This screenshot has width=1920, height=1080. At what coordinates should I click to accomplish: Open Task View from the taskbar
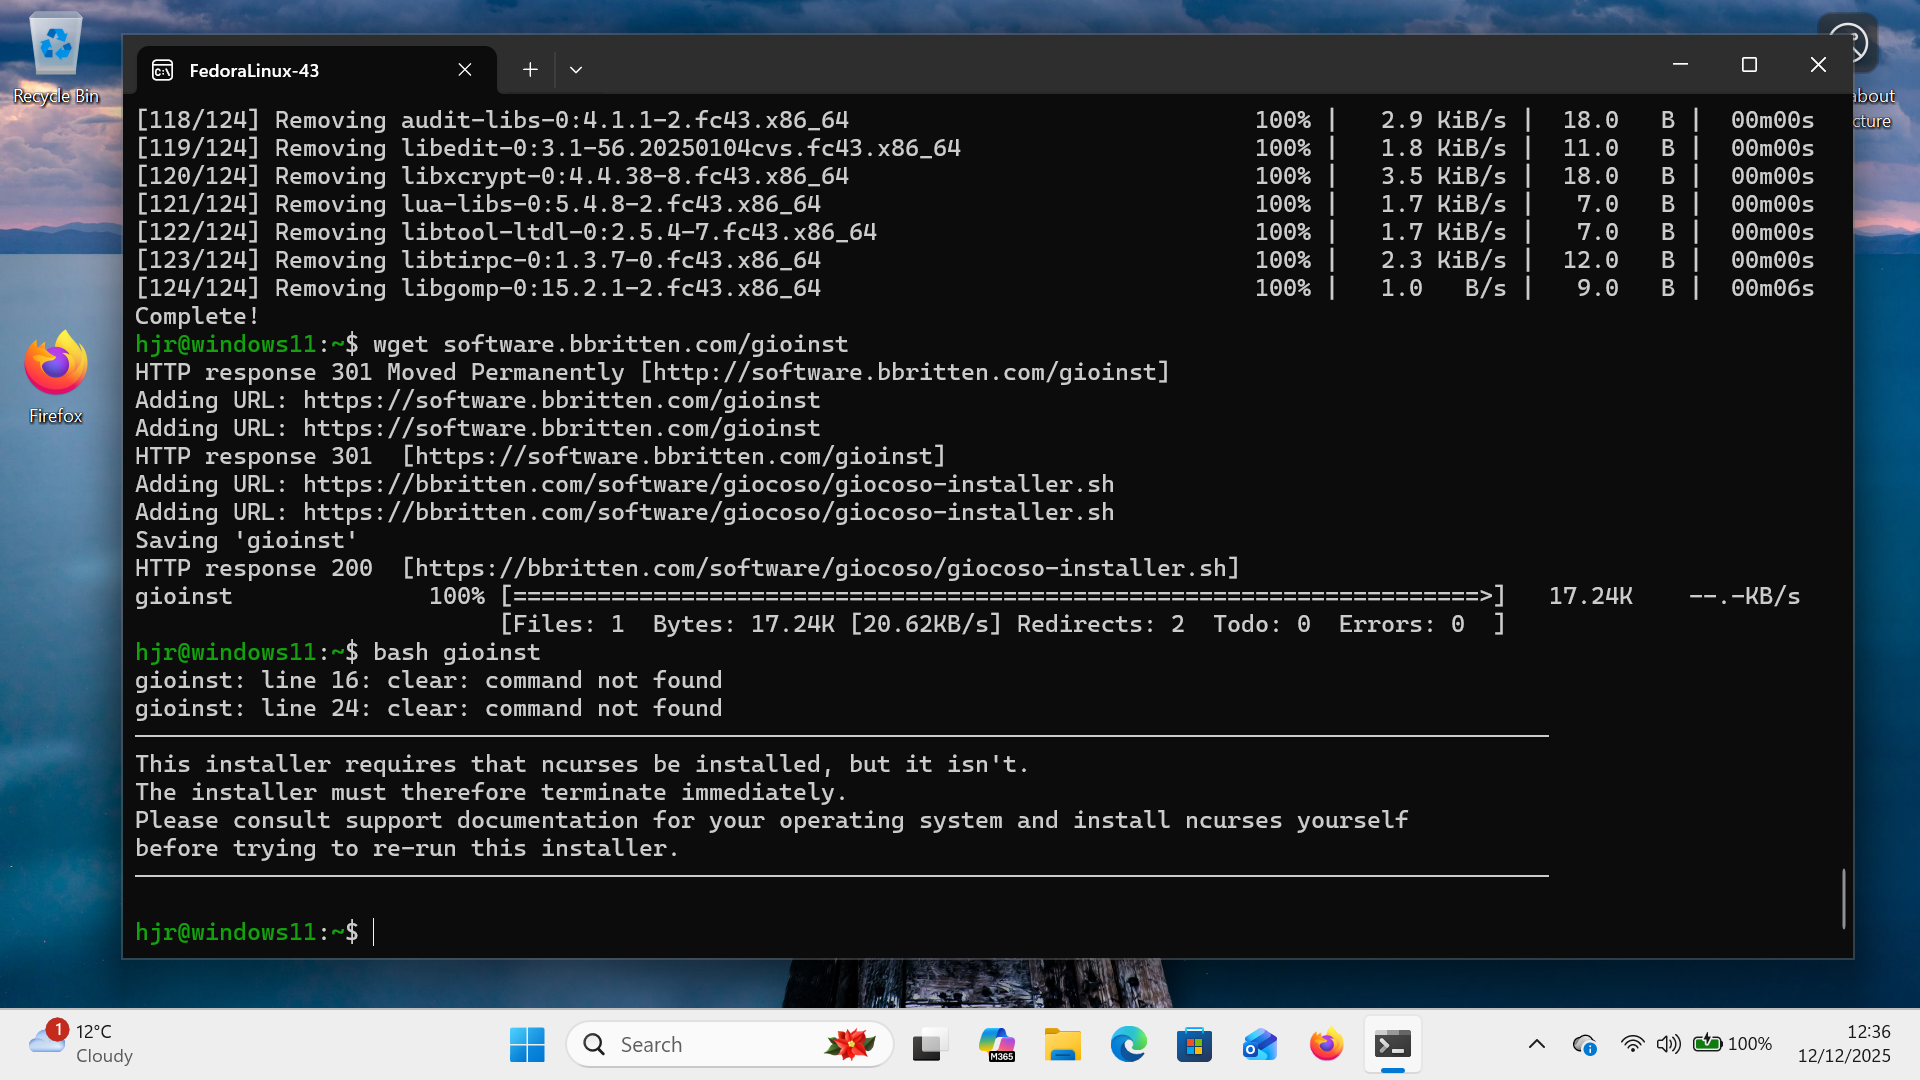929,1045
